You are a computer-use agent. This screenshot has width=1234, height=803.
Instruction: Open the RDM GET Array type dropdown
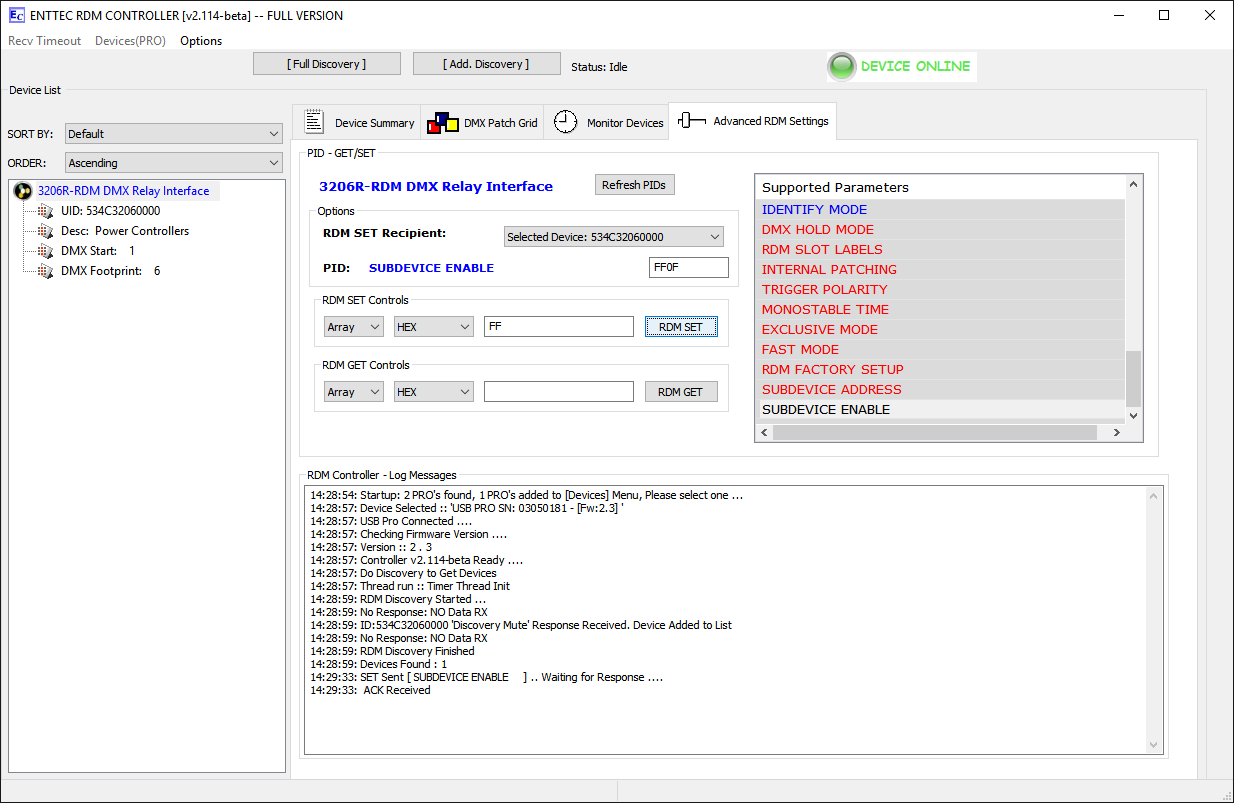[x=353, y=392]
